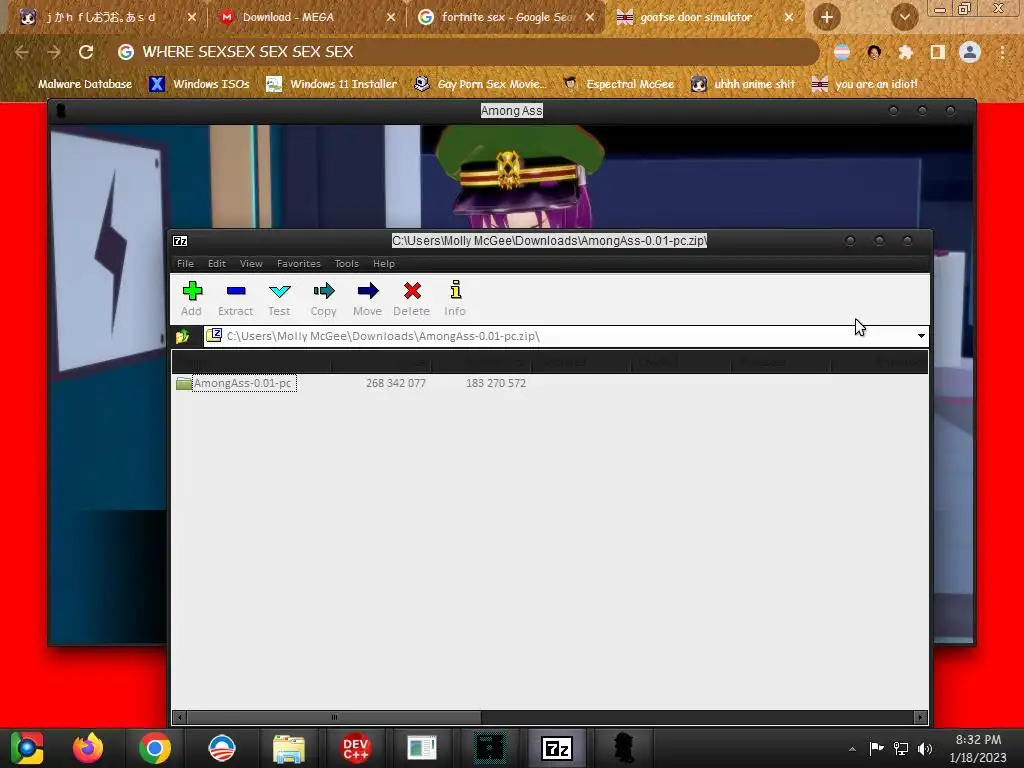The width and height of the screenshot is (1024, 768).
Task: Expand the archive path dropdown arrow
Action: click(x=921, y=336)
